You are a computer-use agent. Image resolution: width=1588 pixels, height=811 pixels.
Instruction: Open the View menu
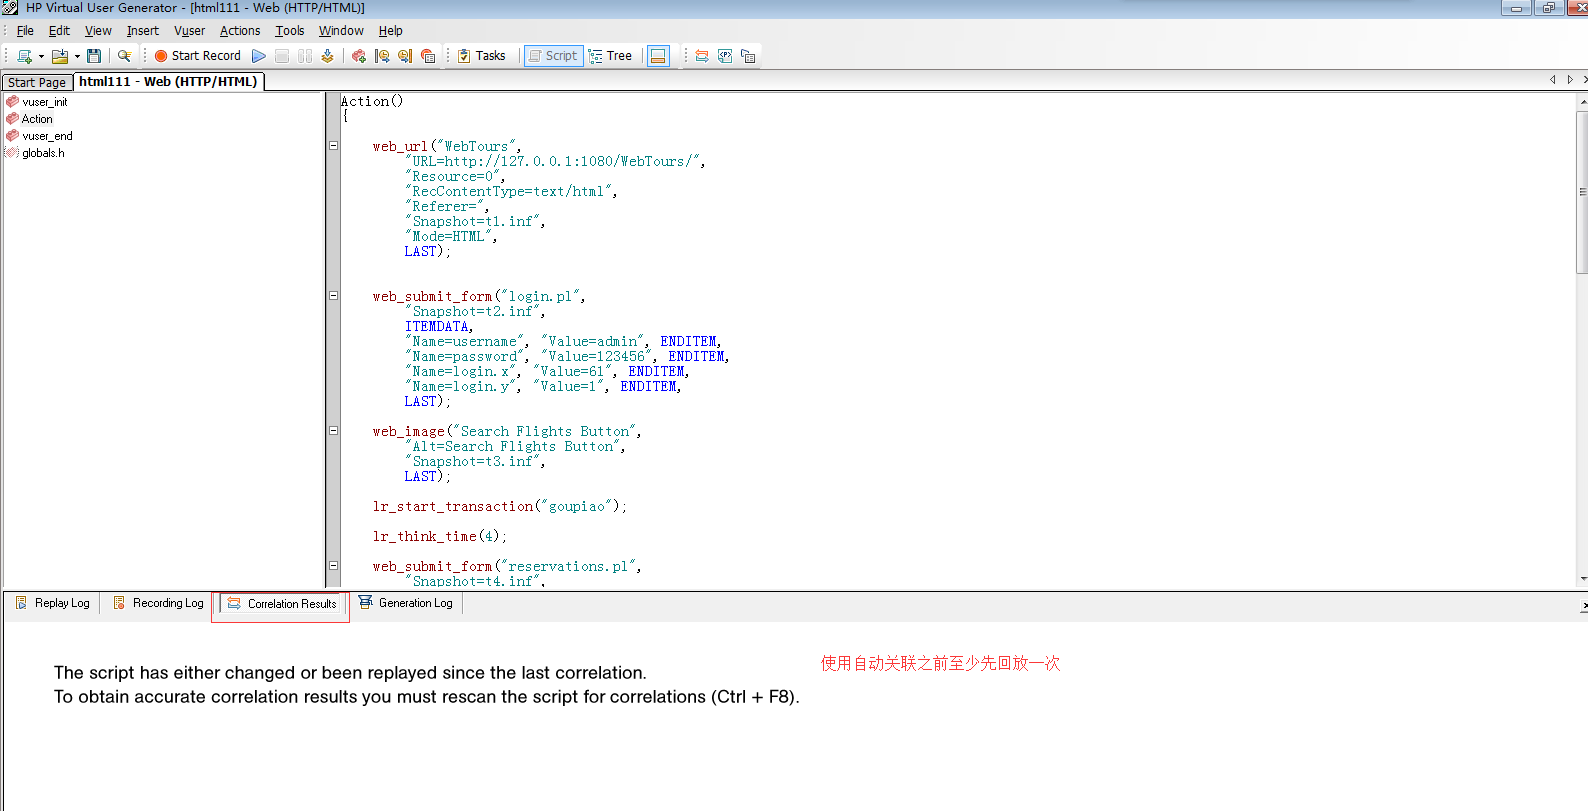98,31
